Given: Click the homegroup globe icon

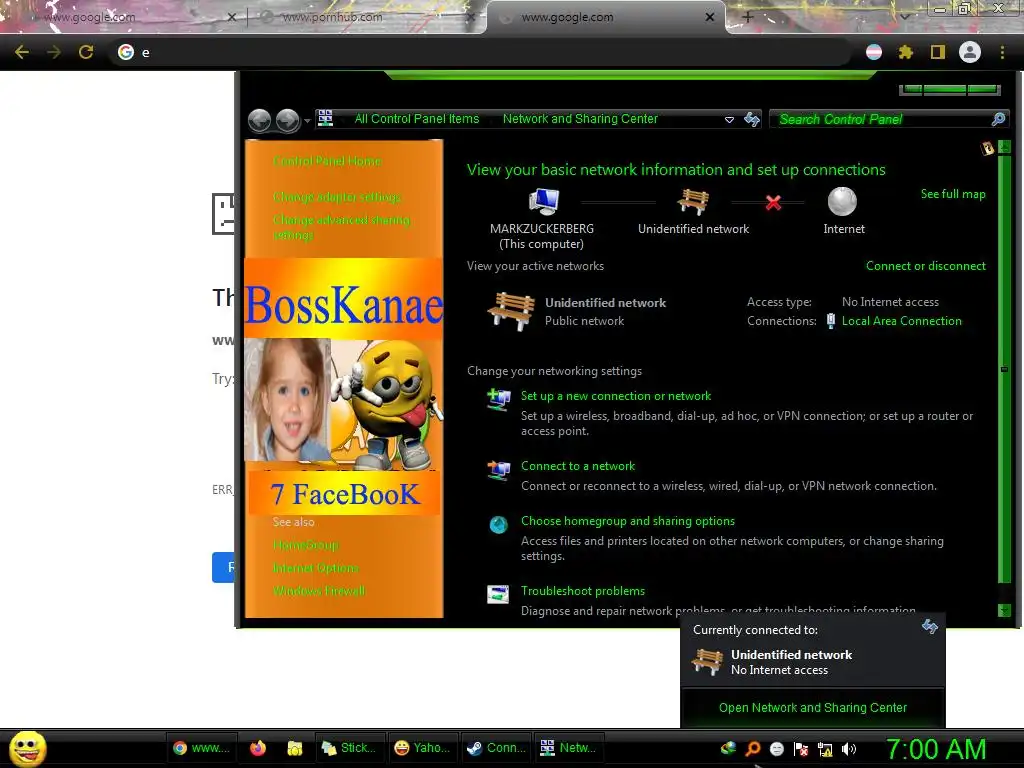Looking at the screenshot, I should [498, 524].
